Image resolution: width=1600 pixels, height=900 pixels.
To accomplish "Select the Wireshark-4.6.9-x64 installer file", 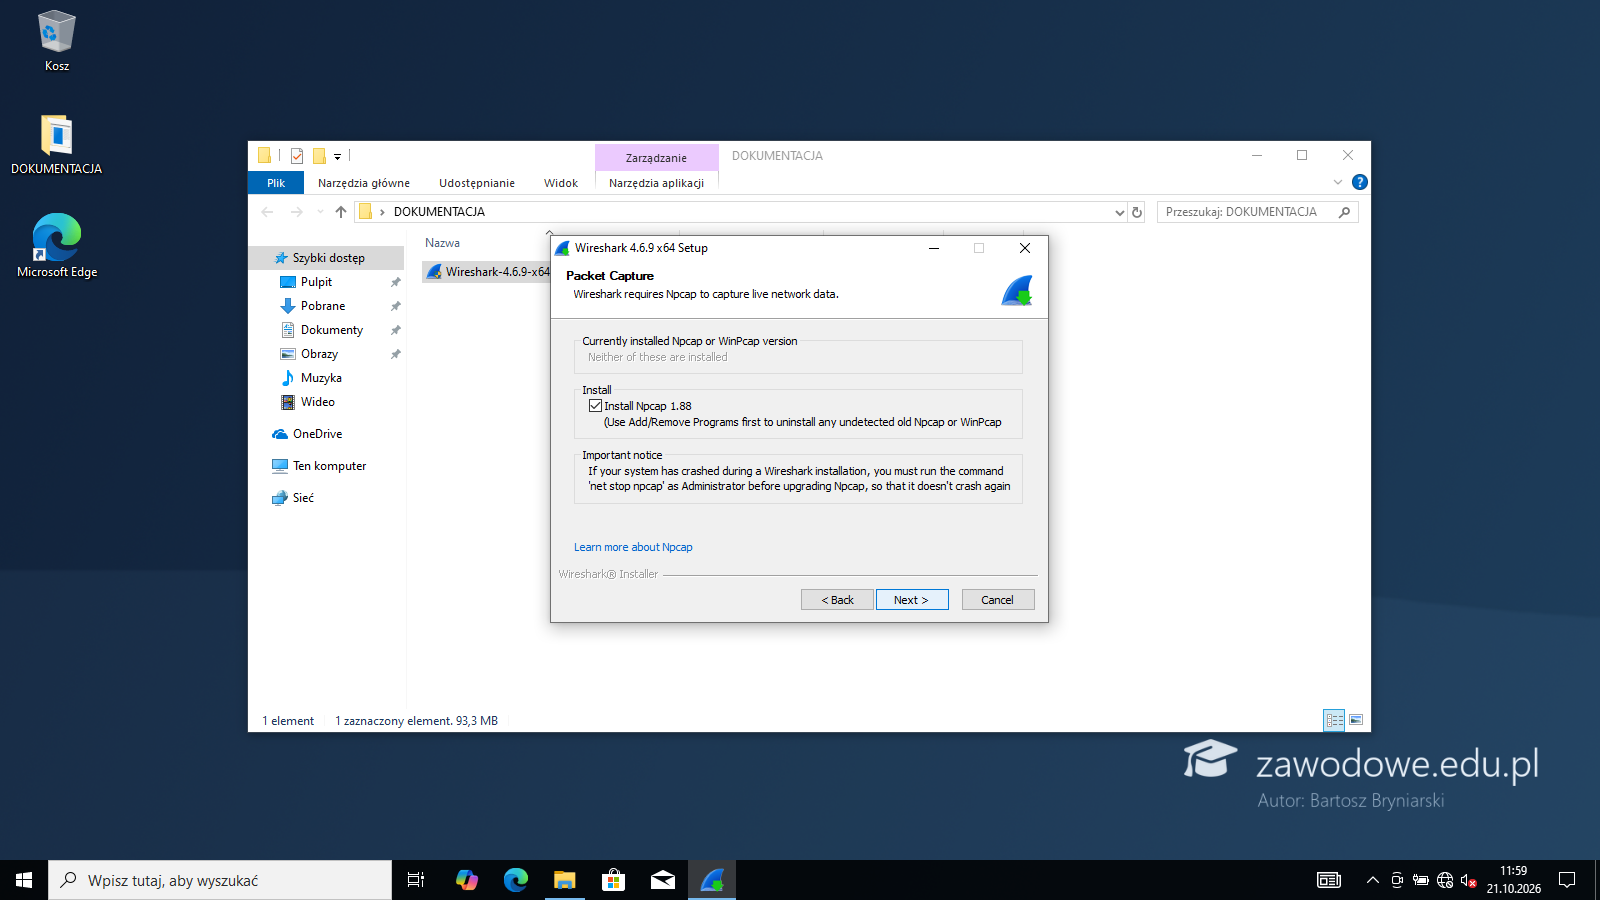I will point(488,272).
